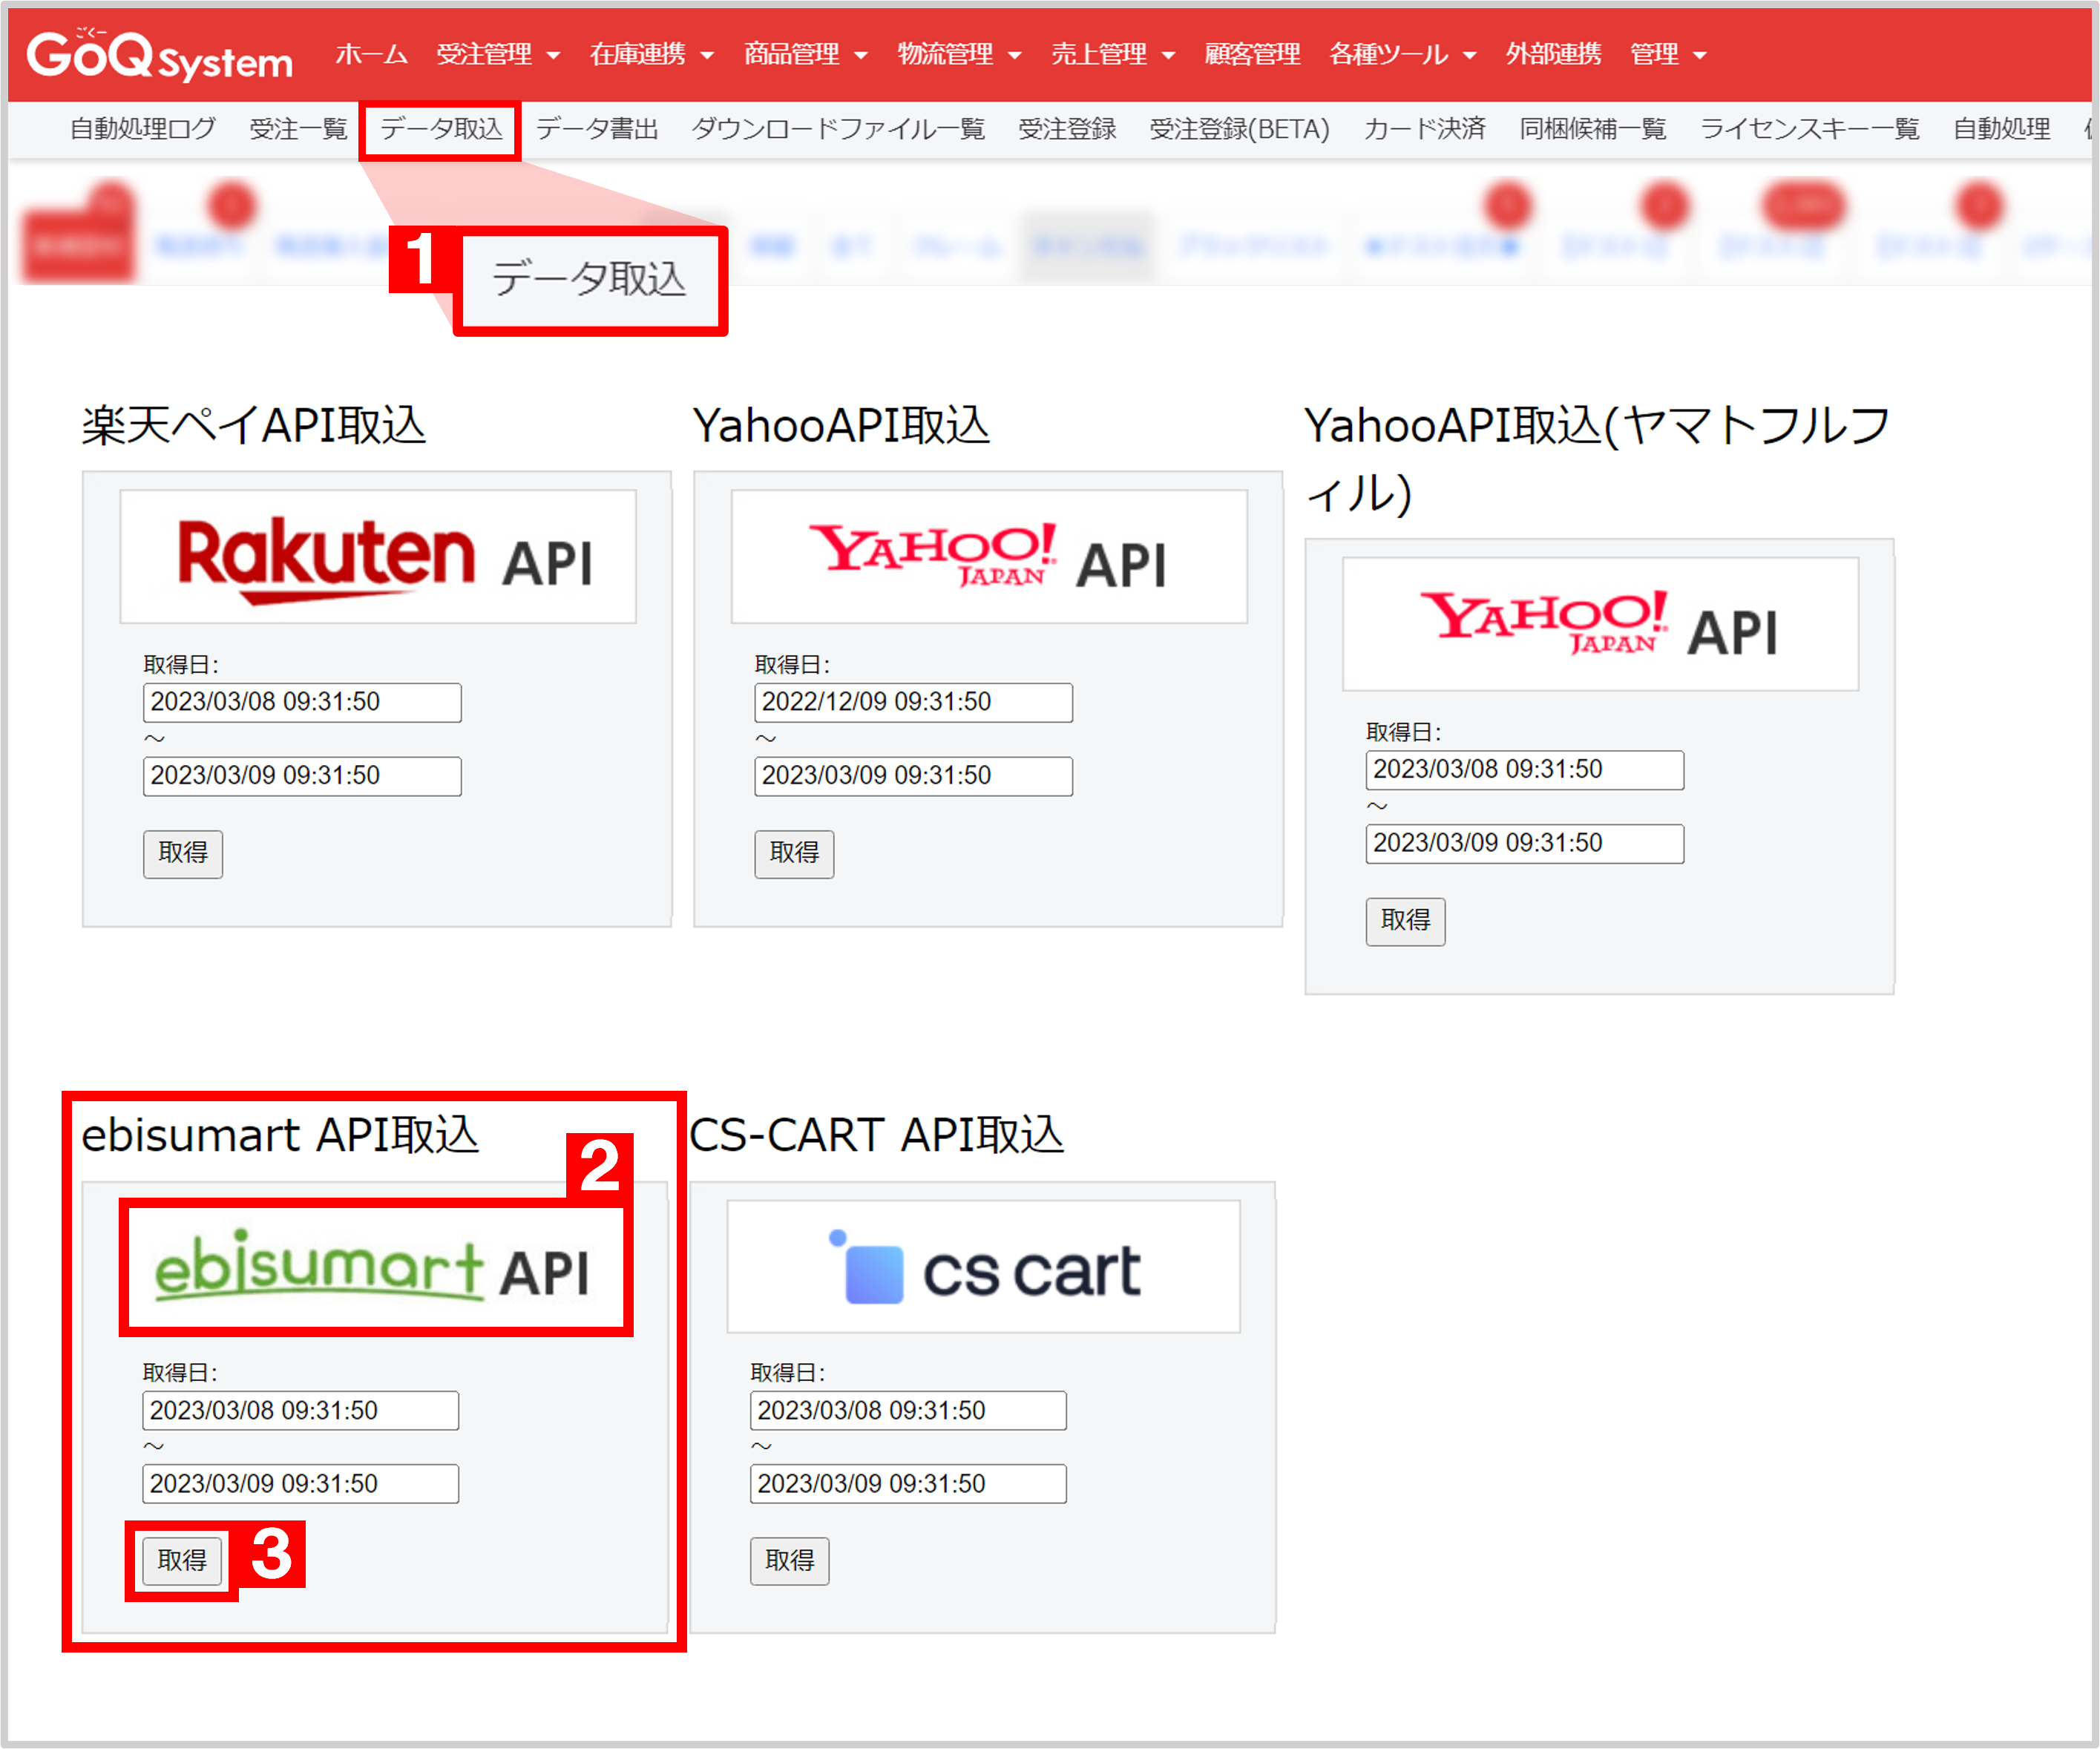Edit YahooAPI取込 end date field
The image size is (2100, 1749).
(x=913, y=776)
